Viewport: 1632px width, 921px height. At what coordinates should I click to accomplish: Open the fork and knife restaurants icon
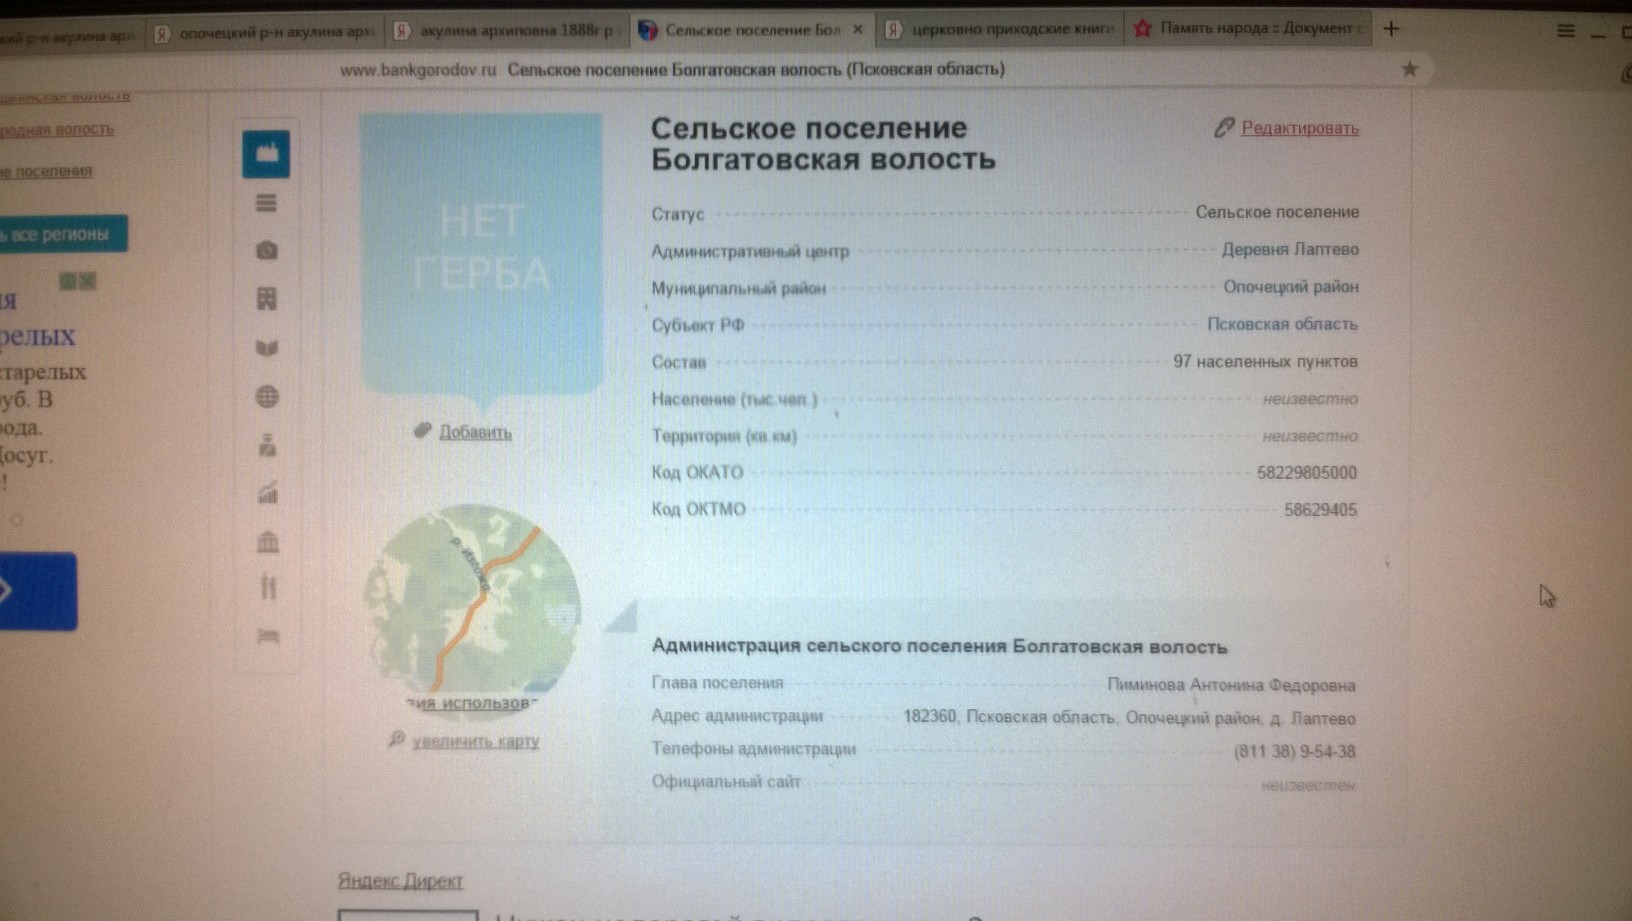pos(268,587)
